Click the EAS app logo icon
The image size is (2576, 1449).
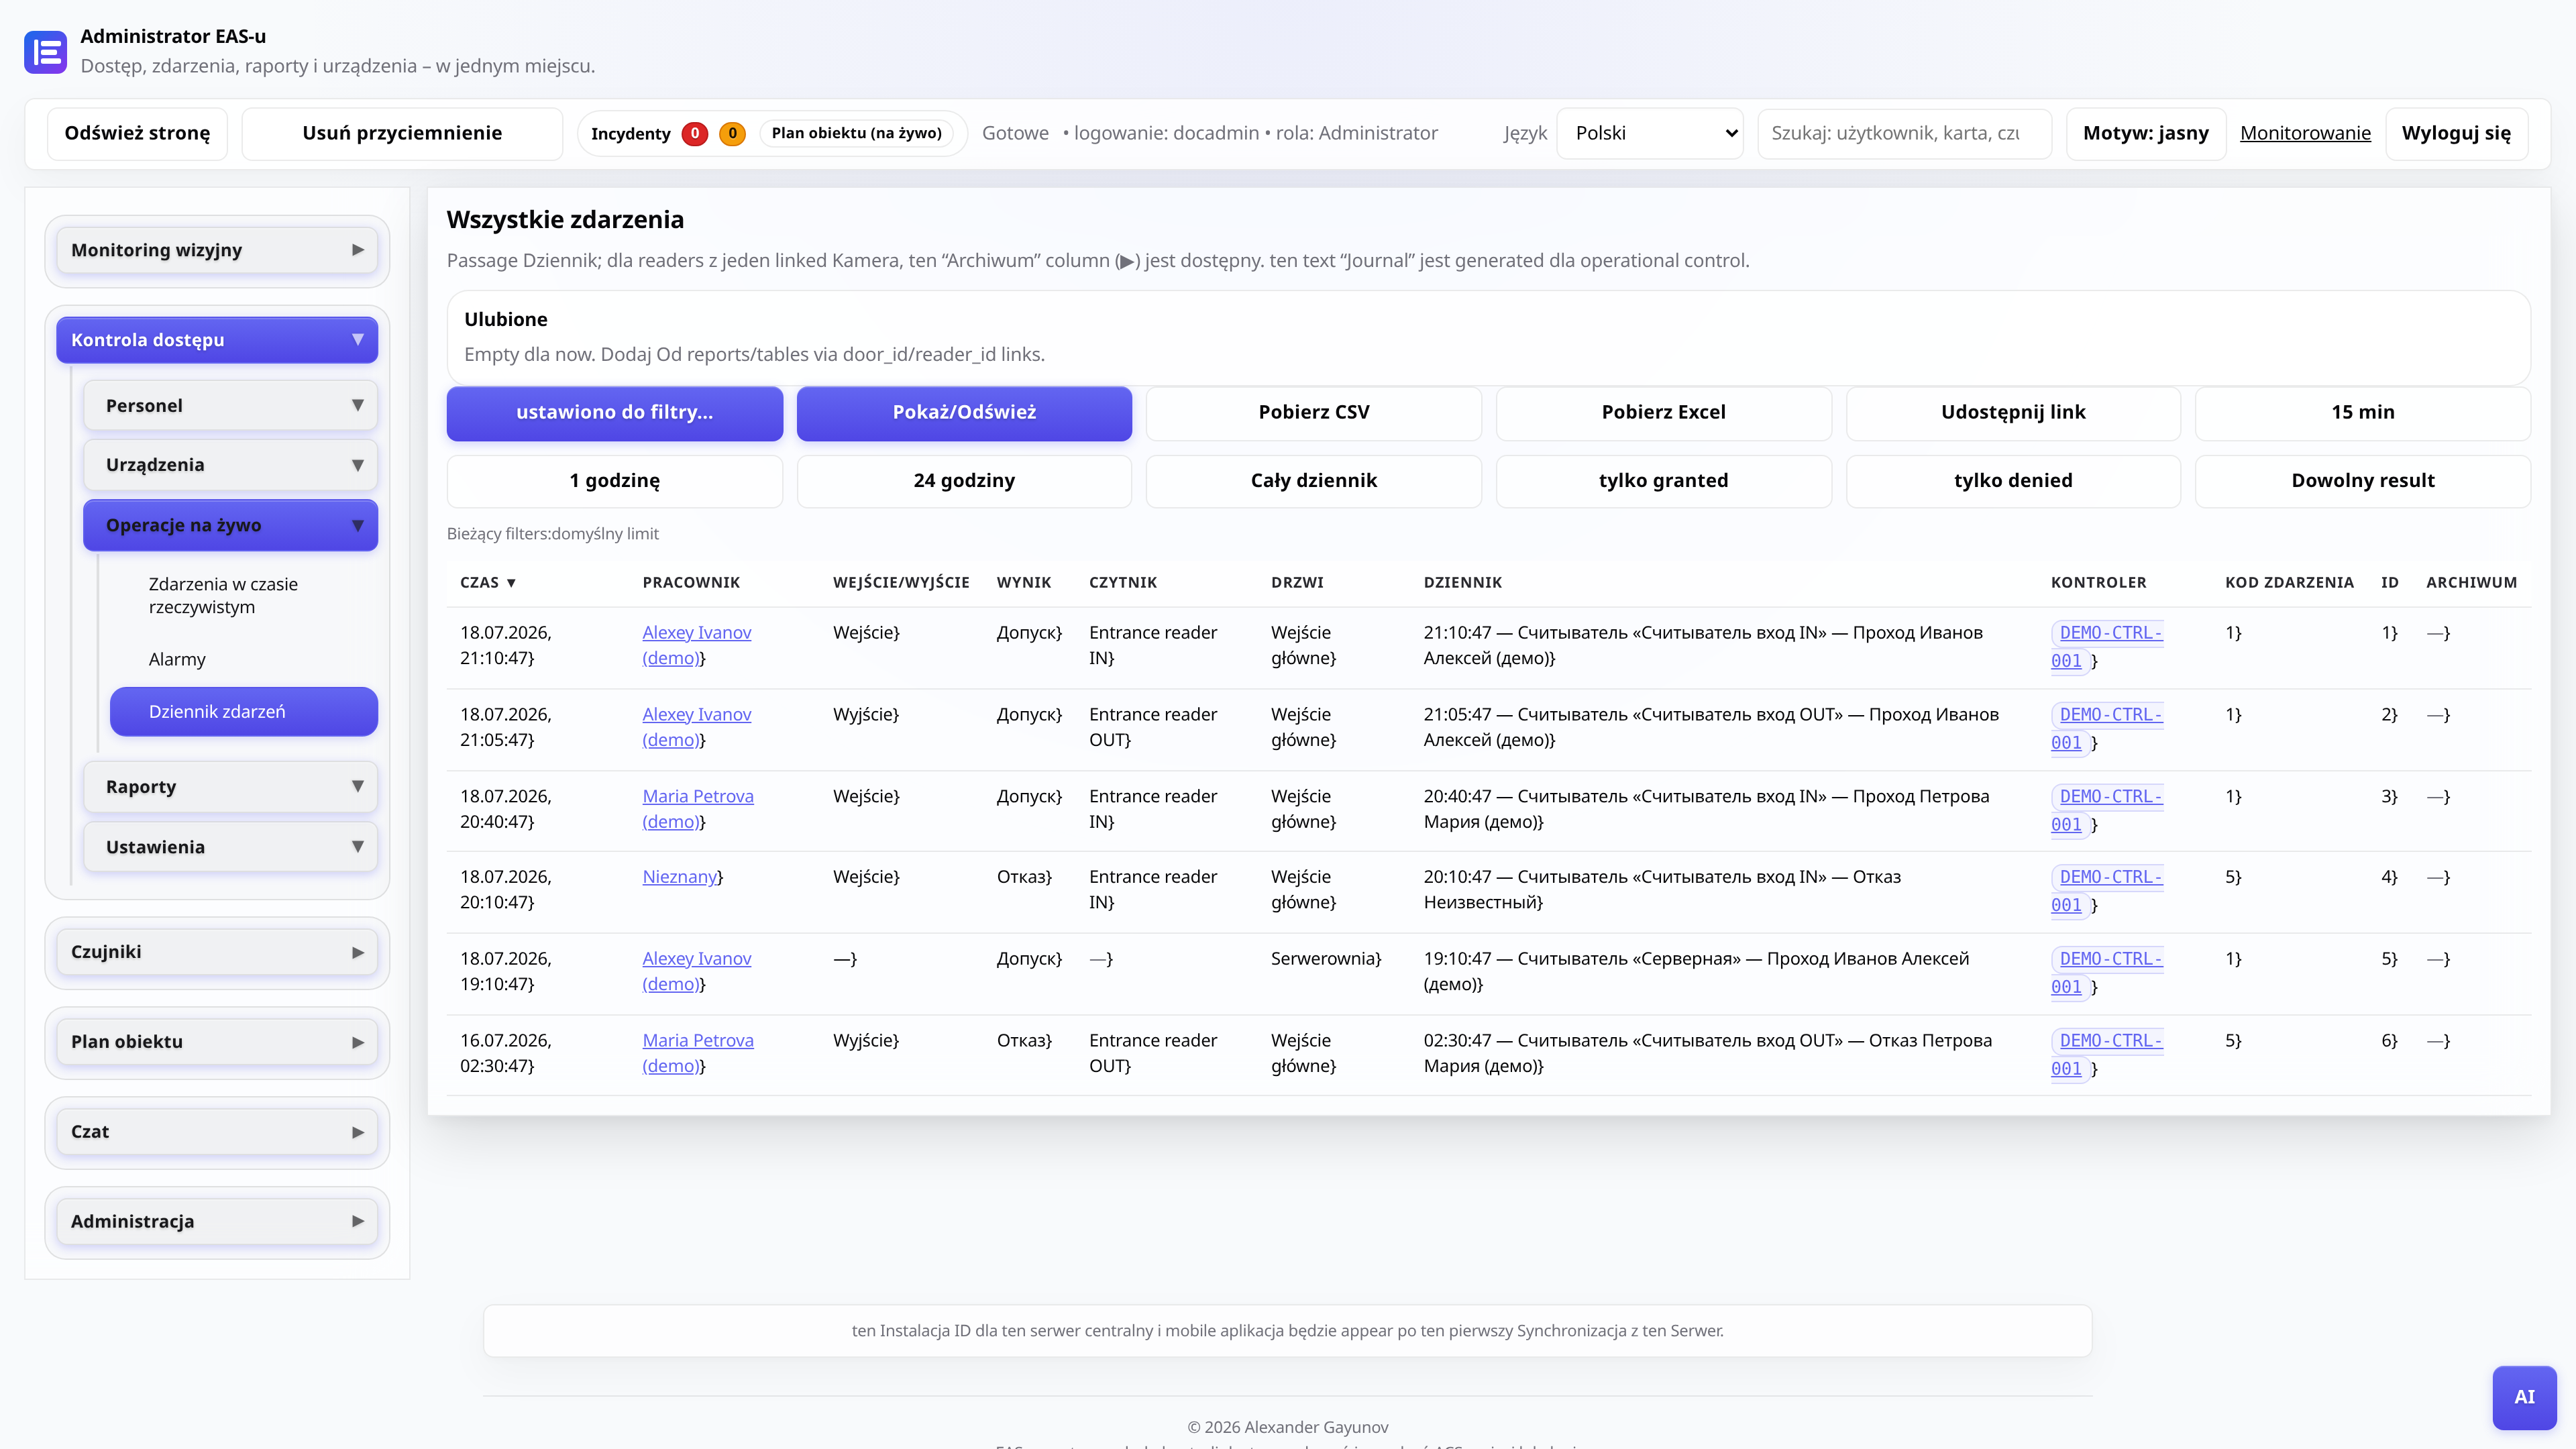pos(46,52)
